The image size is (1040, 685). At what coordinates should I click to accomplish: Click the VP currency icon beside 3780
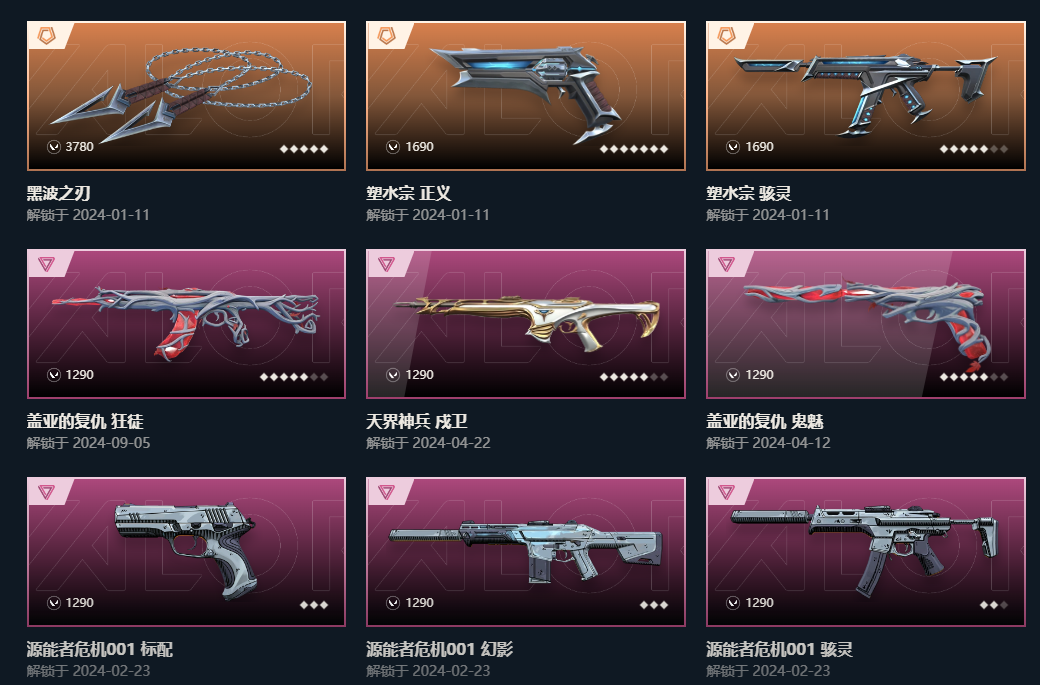[x=54, y=147]
